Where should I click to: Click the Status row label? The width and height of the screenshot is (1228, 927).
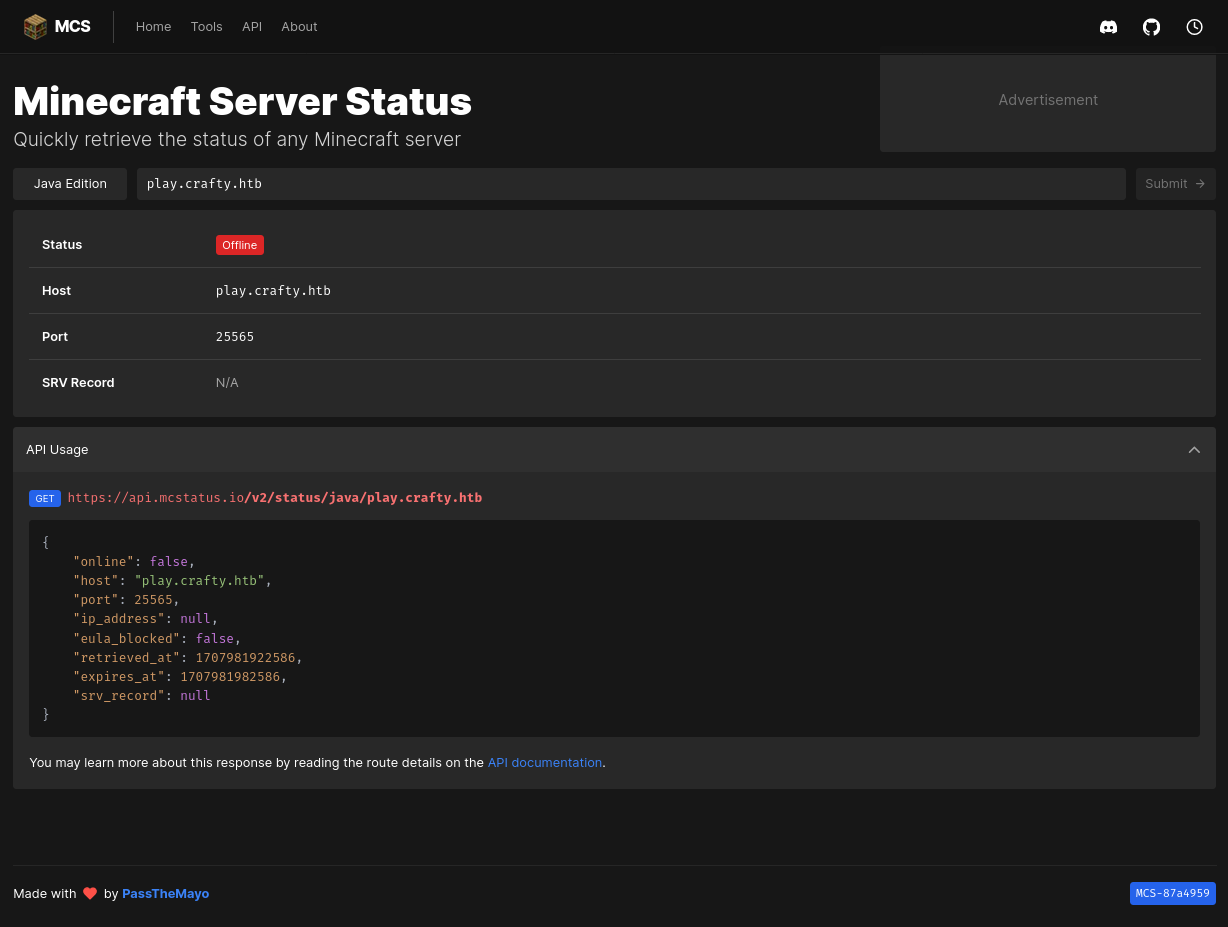click(x=62, y=245)
